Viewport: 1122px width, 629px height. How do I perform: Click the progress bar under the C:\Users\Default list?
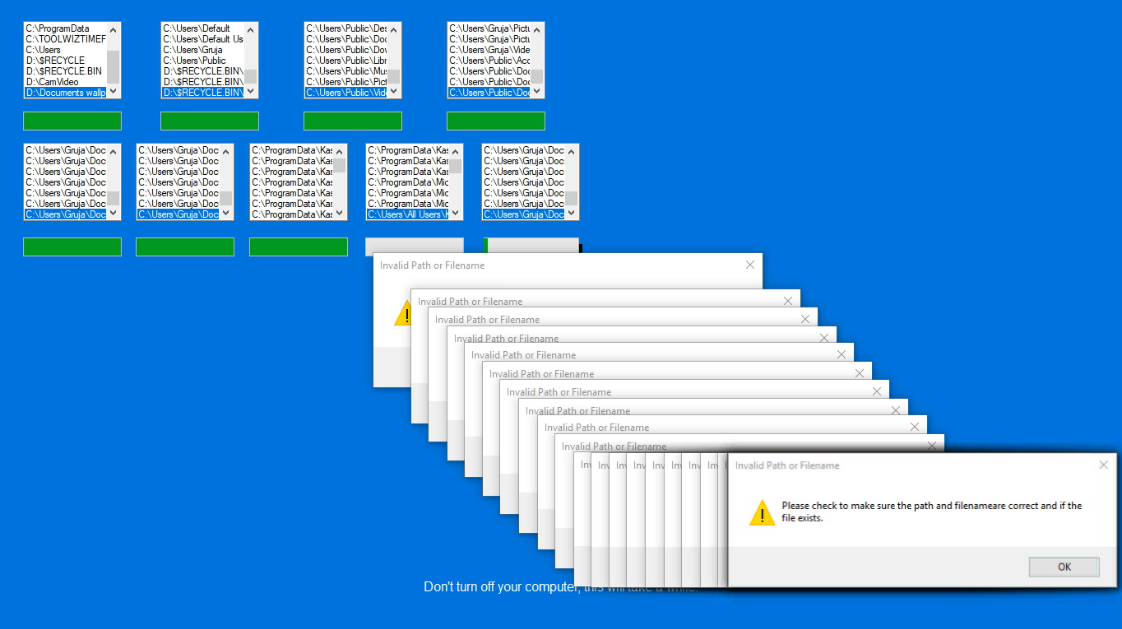click(x=210, y=121)
